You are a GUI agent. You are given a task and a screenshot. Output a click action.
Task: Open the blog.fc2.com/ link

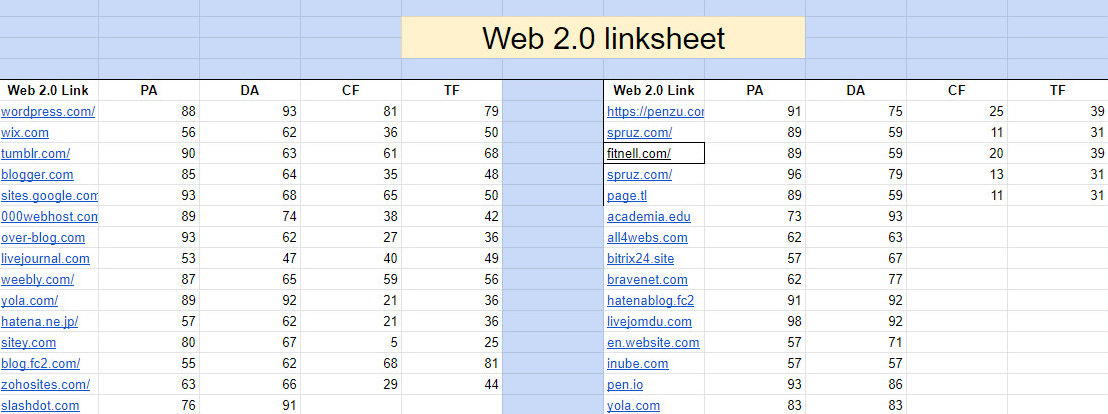[40, 363]
